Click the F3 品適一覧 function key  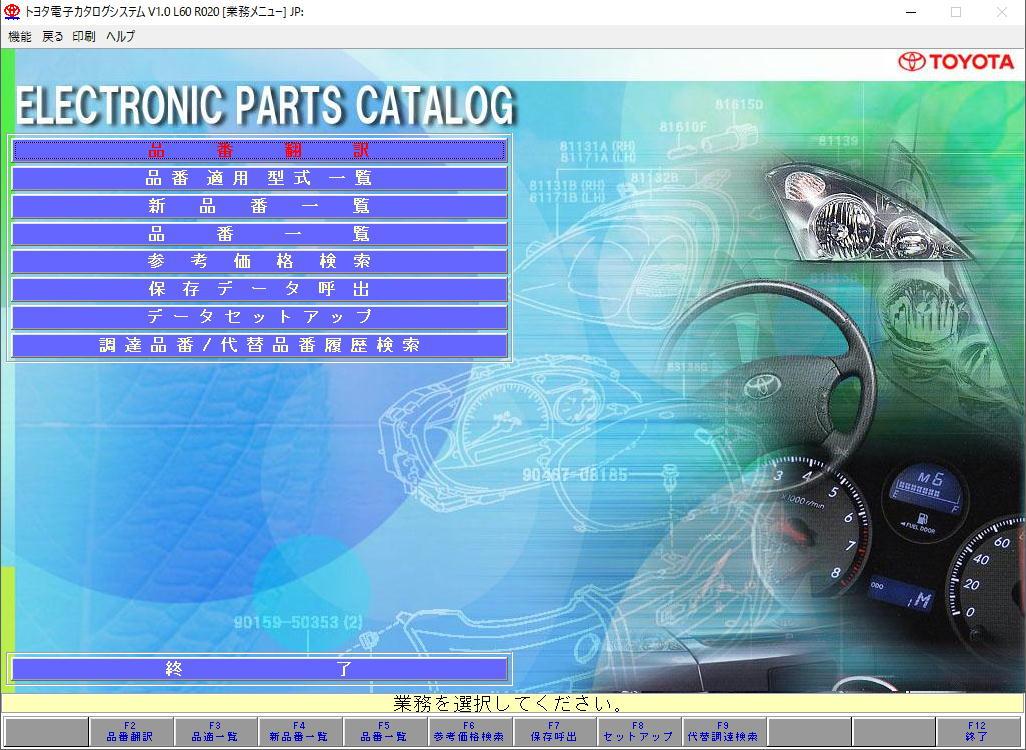pos(215,732)
